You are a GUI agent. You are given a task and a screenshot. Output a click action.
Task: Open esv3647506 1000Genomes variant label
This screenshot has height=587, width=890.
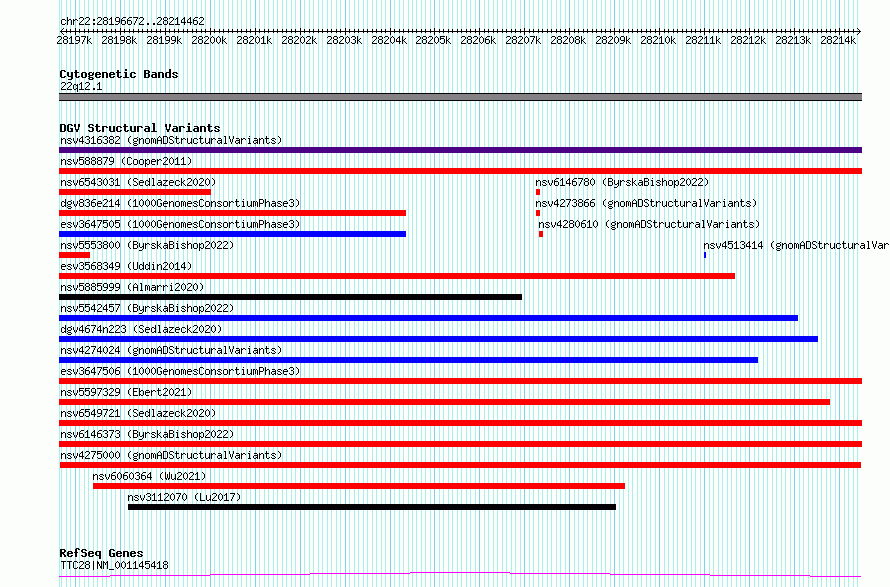click(x=180, y=371)
